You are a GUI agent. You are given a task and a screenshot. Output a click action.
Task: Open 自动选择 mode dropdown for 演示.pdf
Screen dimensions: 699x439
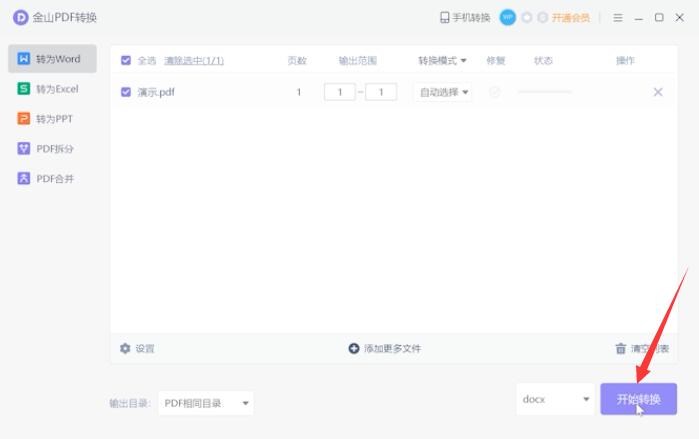tap(444, 92)
